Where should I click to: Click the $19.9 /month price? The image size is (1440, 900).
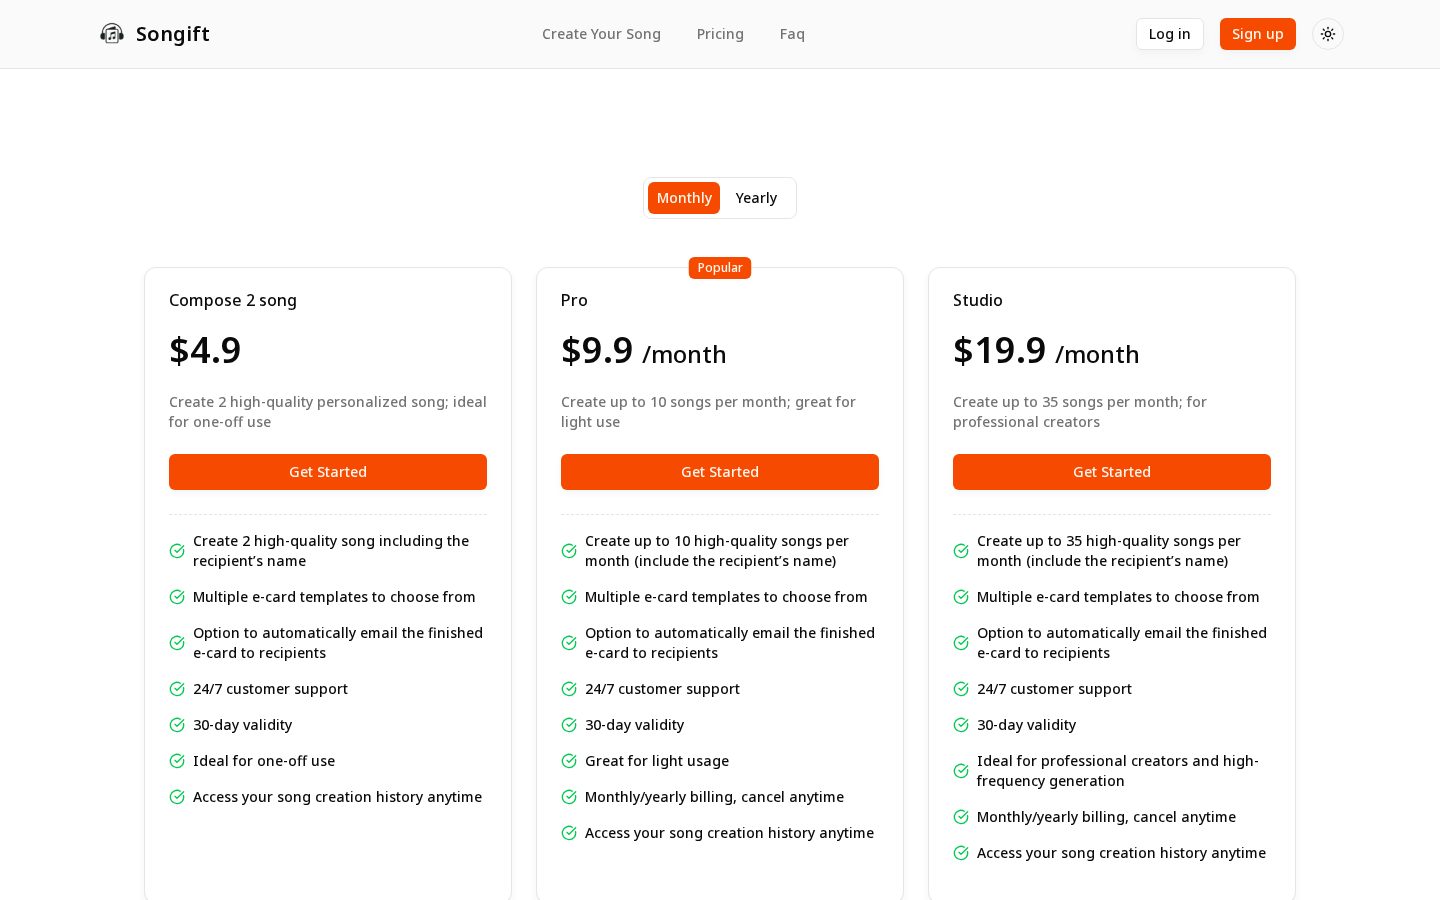1046,350
